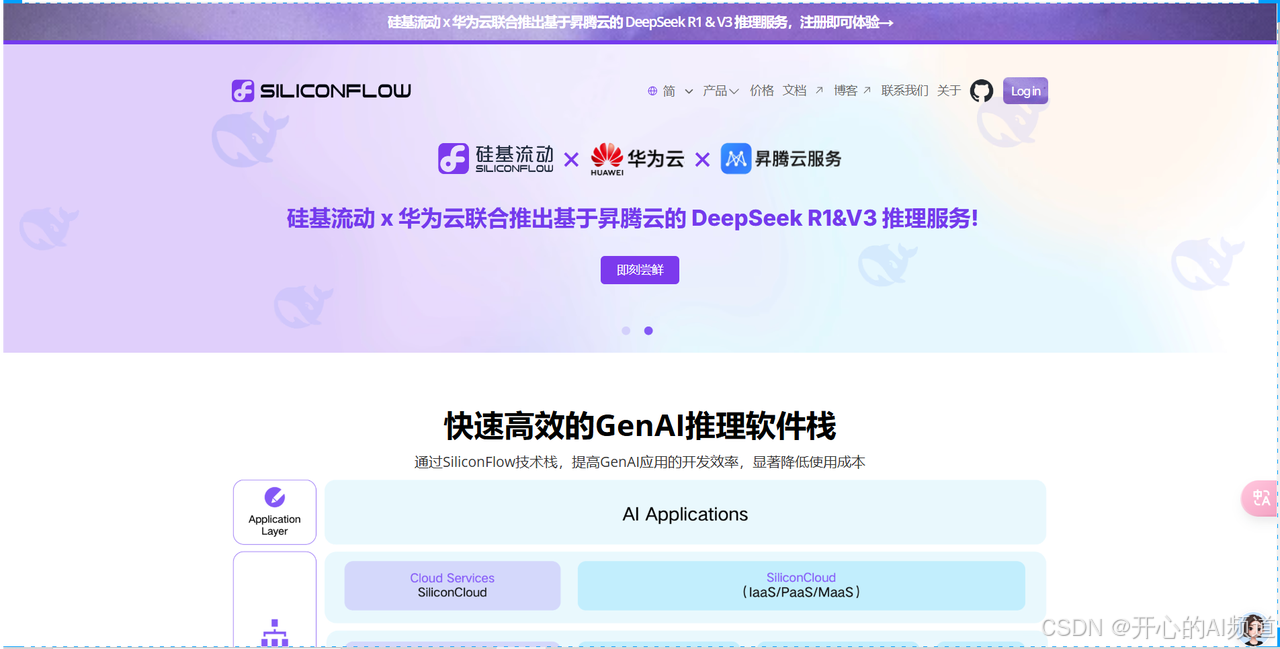Click the globe language icon

point(653,91)
